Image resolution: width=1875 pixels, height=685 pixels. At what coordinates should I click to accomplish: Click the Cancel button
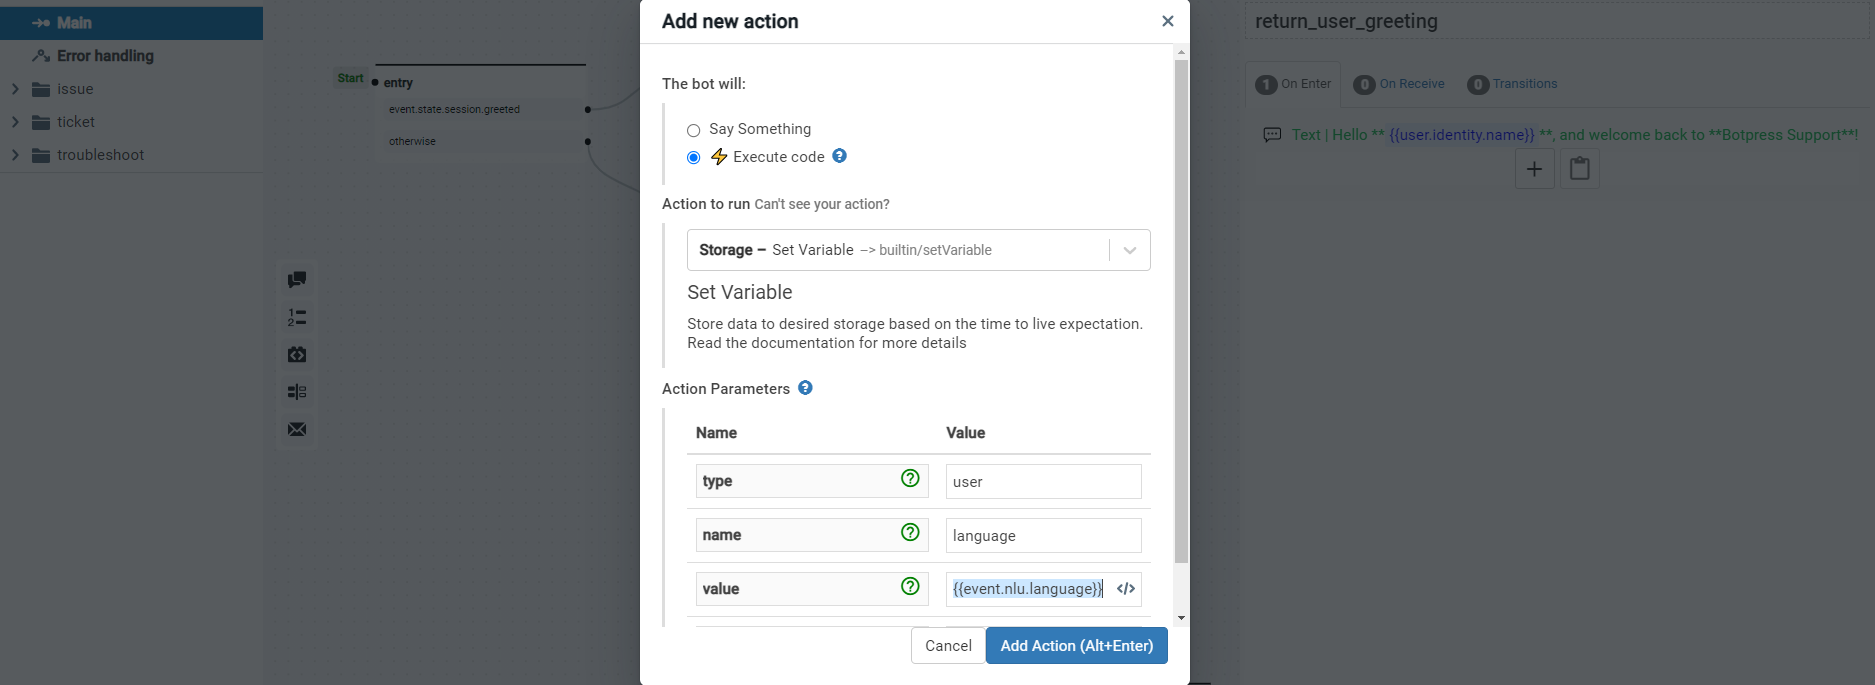[x=947, y=646]
